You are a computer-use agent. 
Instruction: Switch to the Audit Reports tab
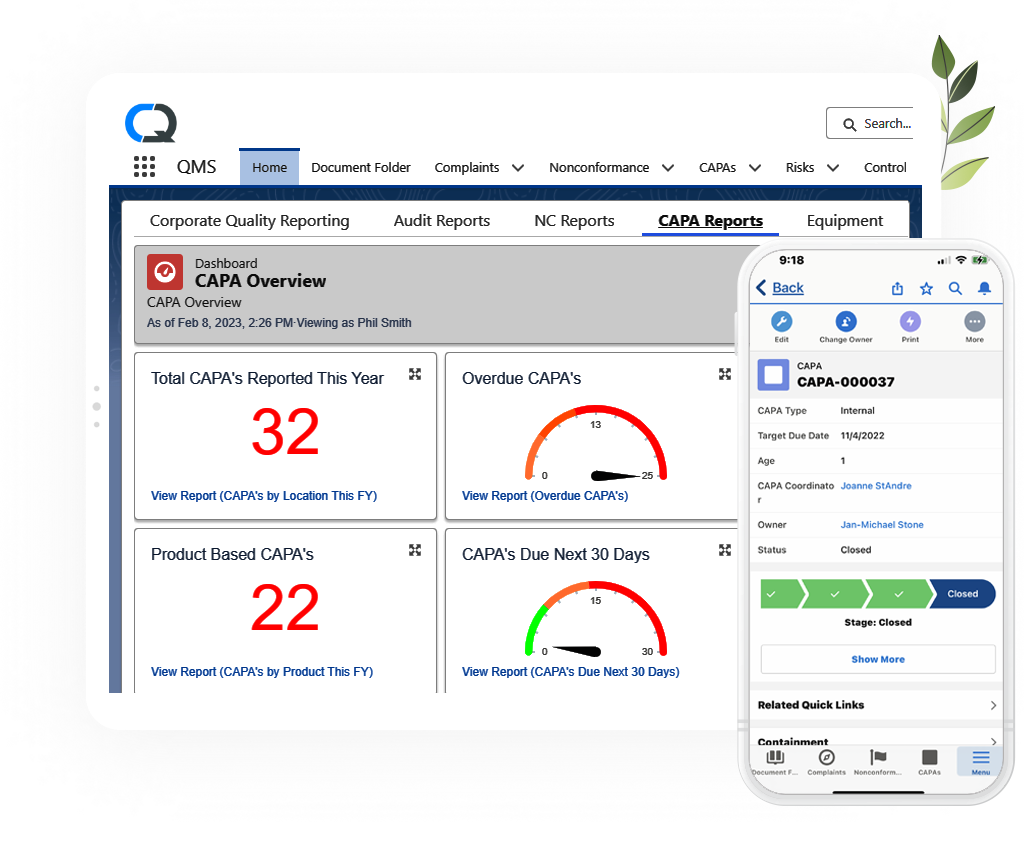[442, 221]
